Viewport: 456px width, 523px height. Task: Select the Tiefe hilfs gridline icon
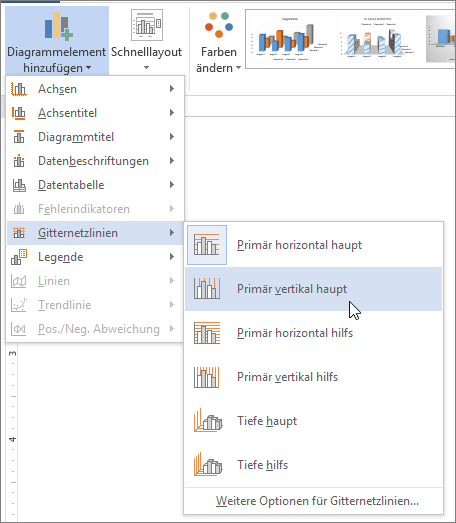[x=208, y=464]
